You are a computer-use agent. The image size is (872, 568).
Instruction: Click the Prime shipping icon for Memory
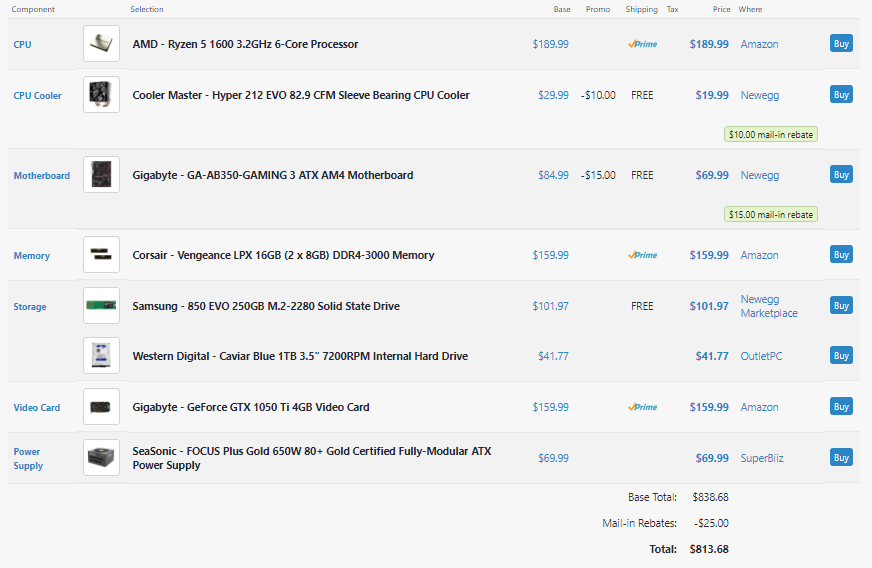642,255
